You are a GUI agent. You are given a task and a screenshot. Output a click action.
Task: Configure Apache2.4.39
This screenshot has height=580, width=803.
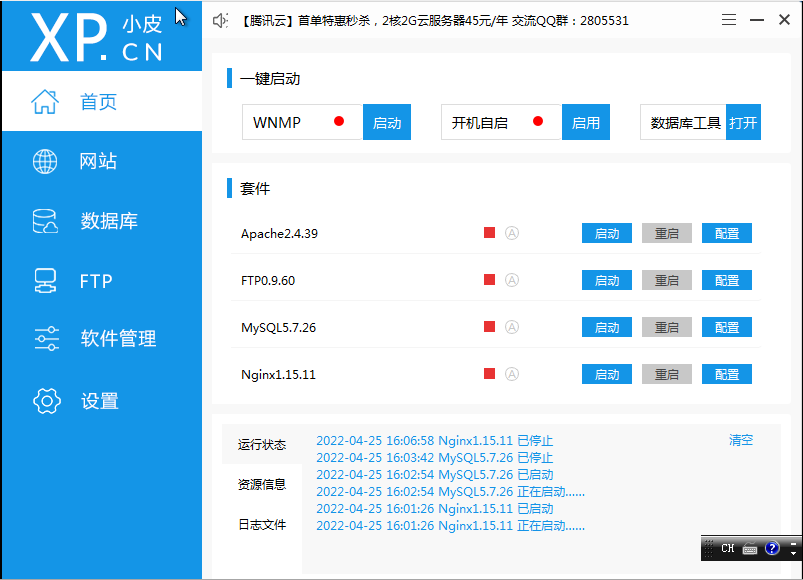(727, 233)
